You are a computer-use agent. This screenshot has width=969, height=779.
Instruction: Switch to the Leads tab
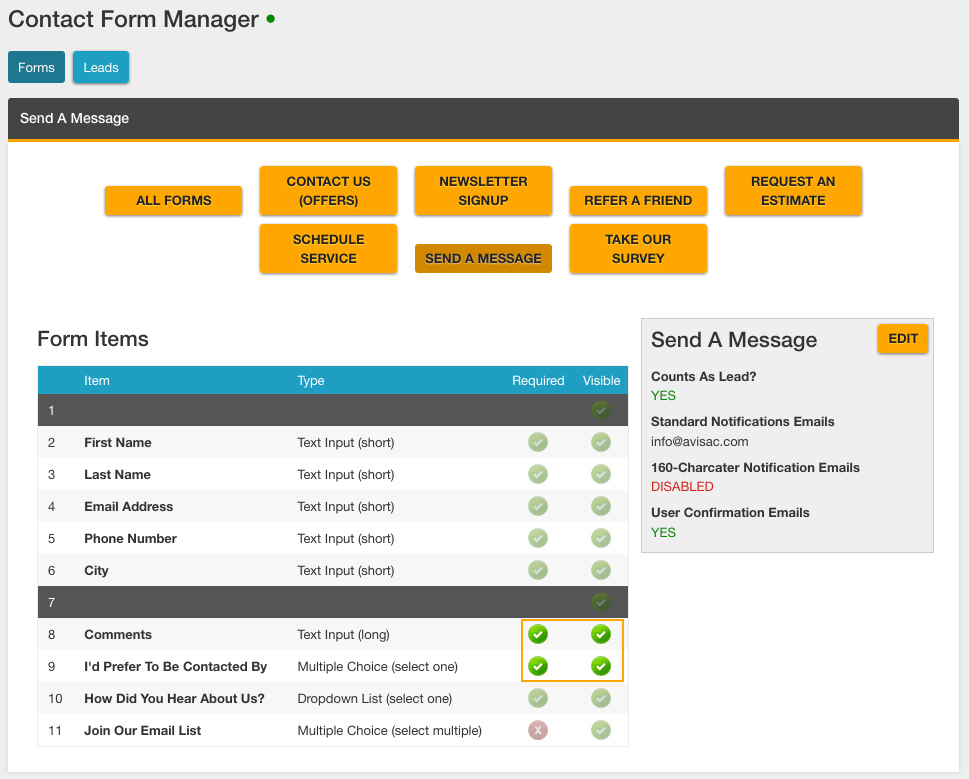point(101,67)
